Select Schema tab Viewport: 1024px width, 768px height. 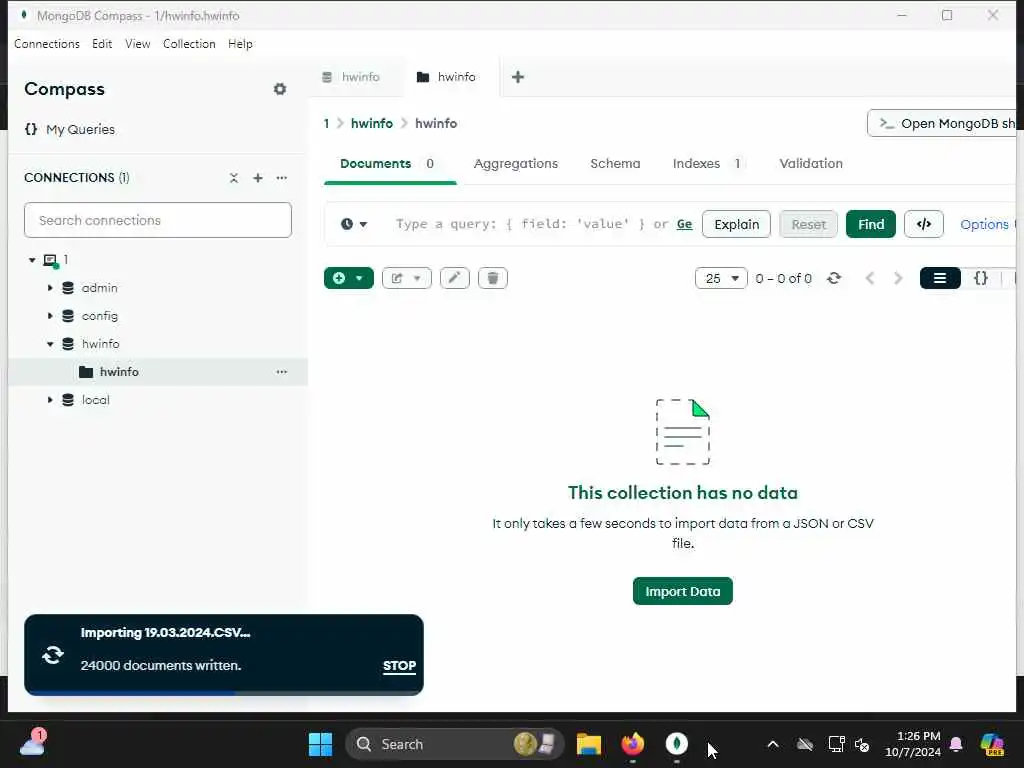point(615,163)
